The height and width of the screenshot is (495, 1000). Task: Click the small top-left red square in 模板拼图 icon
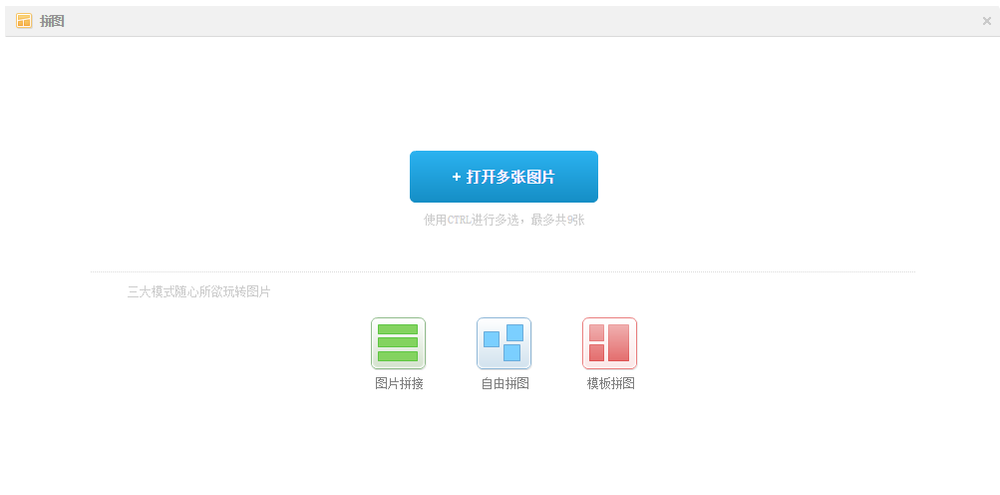(597, 333)
